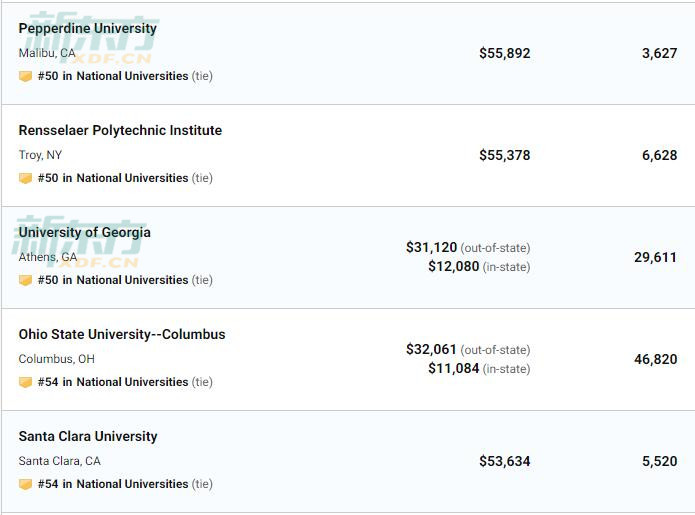The image size is (695, 515).
Task: Click Santa Clara's #54 in National Universities ranking
Action: [113, 484]
